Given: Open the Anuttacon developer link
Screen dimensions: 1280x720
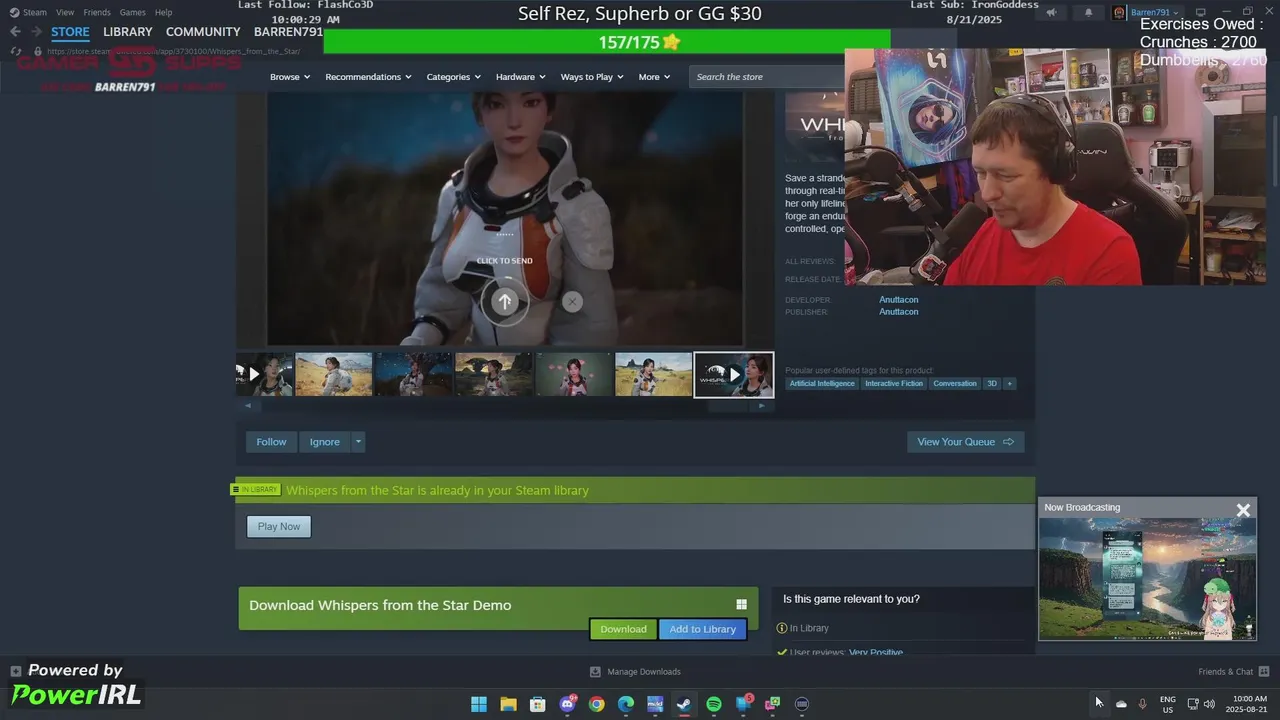Looking at the screenshot, I should [x=898, y=300].
